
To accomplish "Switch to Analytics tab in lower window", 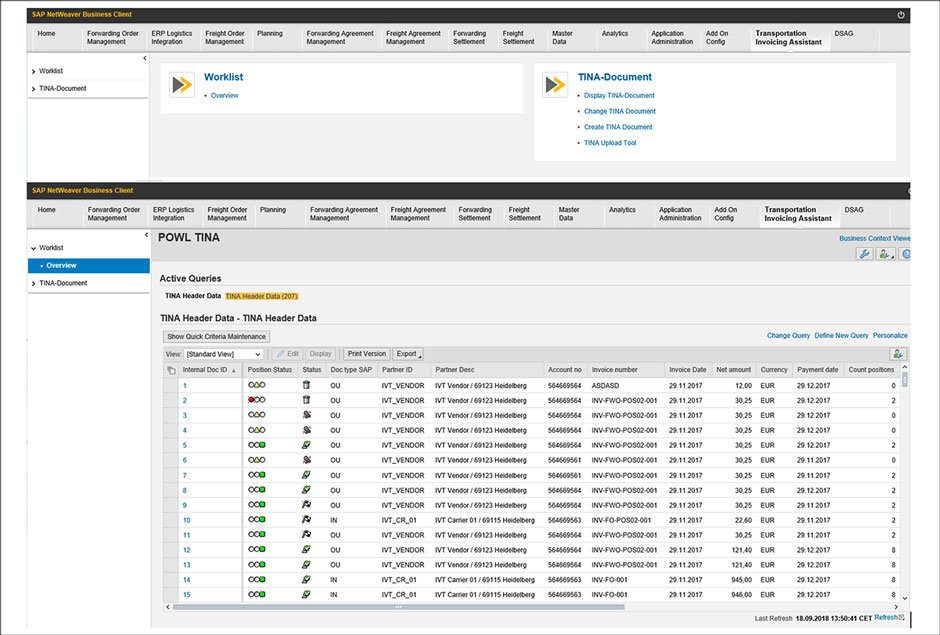I will point(622,210).
